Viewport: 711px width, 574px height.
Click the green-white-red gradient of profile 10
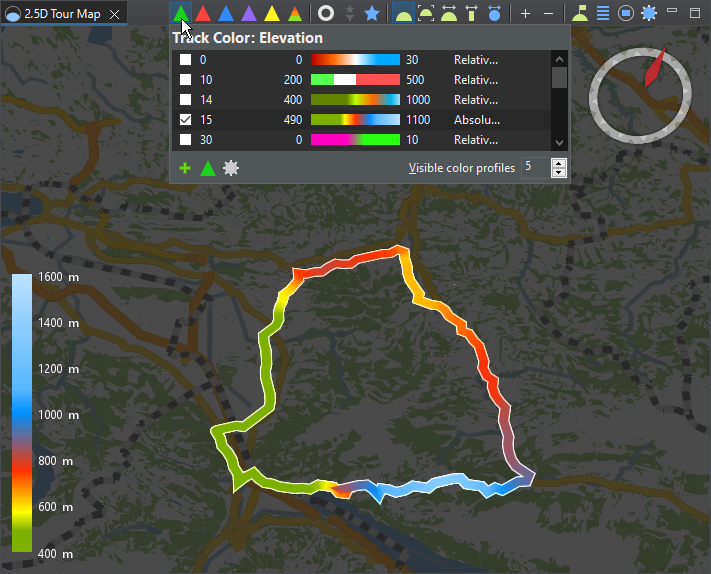355,79
